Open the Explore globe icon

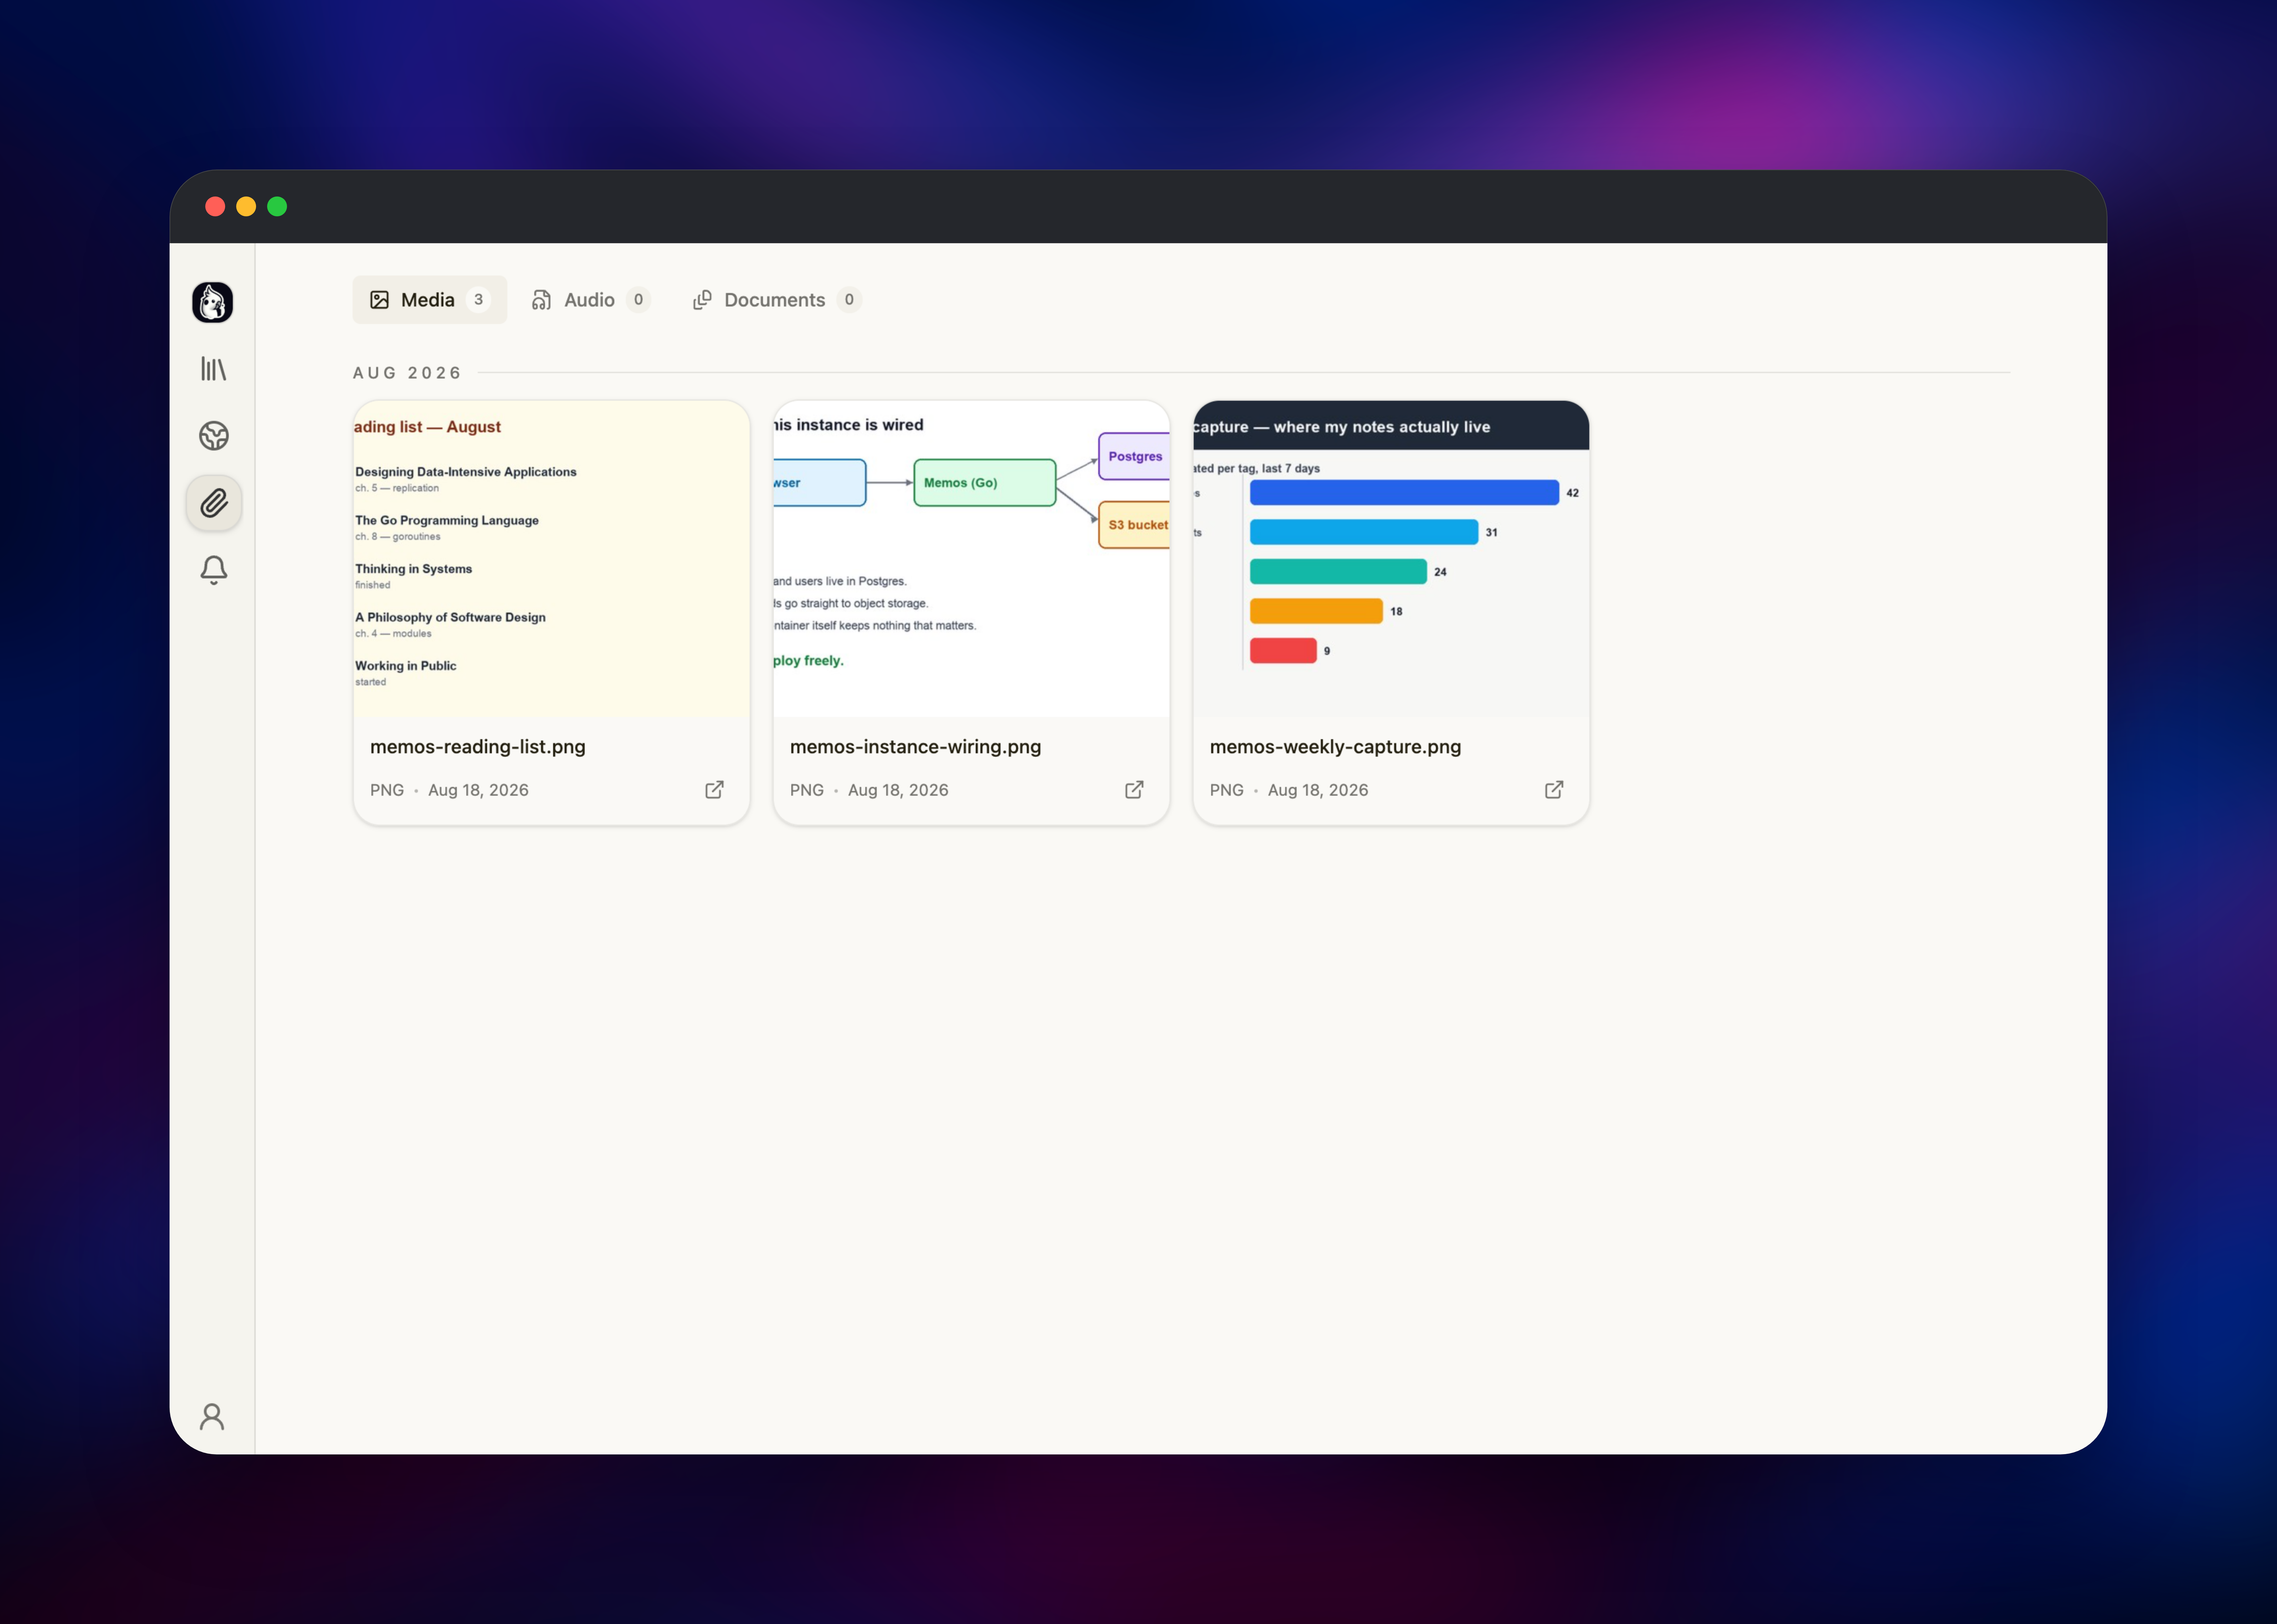[213, 436]
